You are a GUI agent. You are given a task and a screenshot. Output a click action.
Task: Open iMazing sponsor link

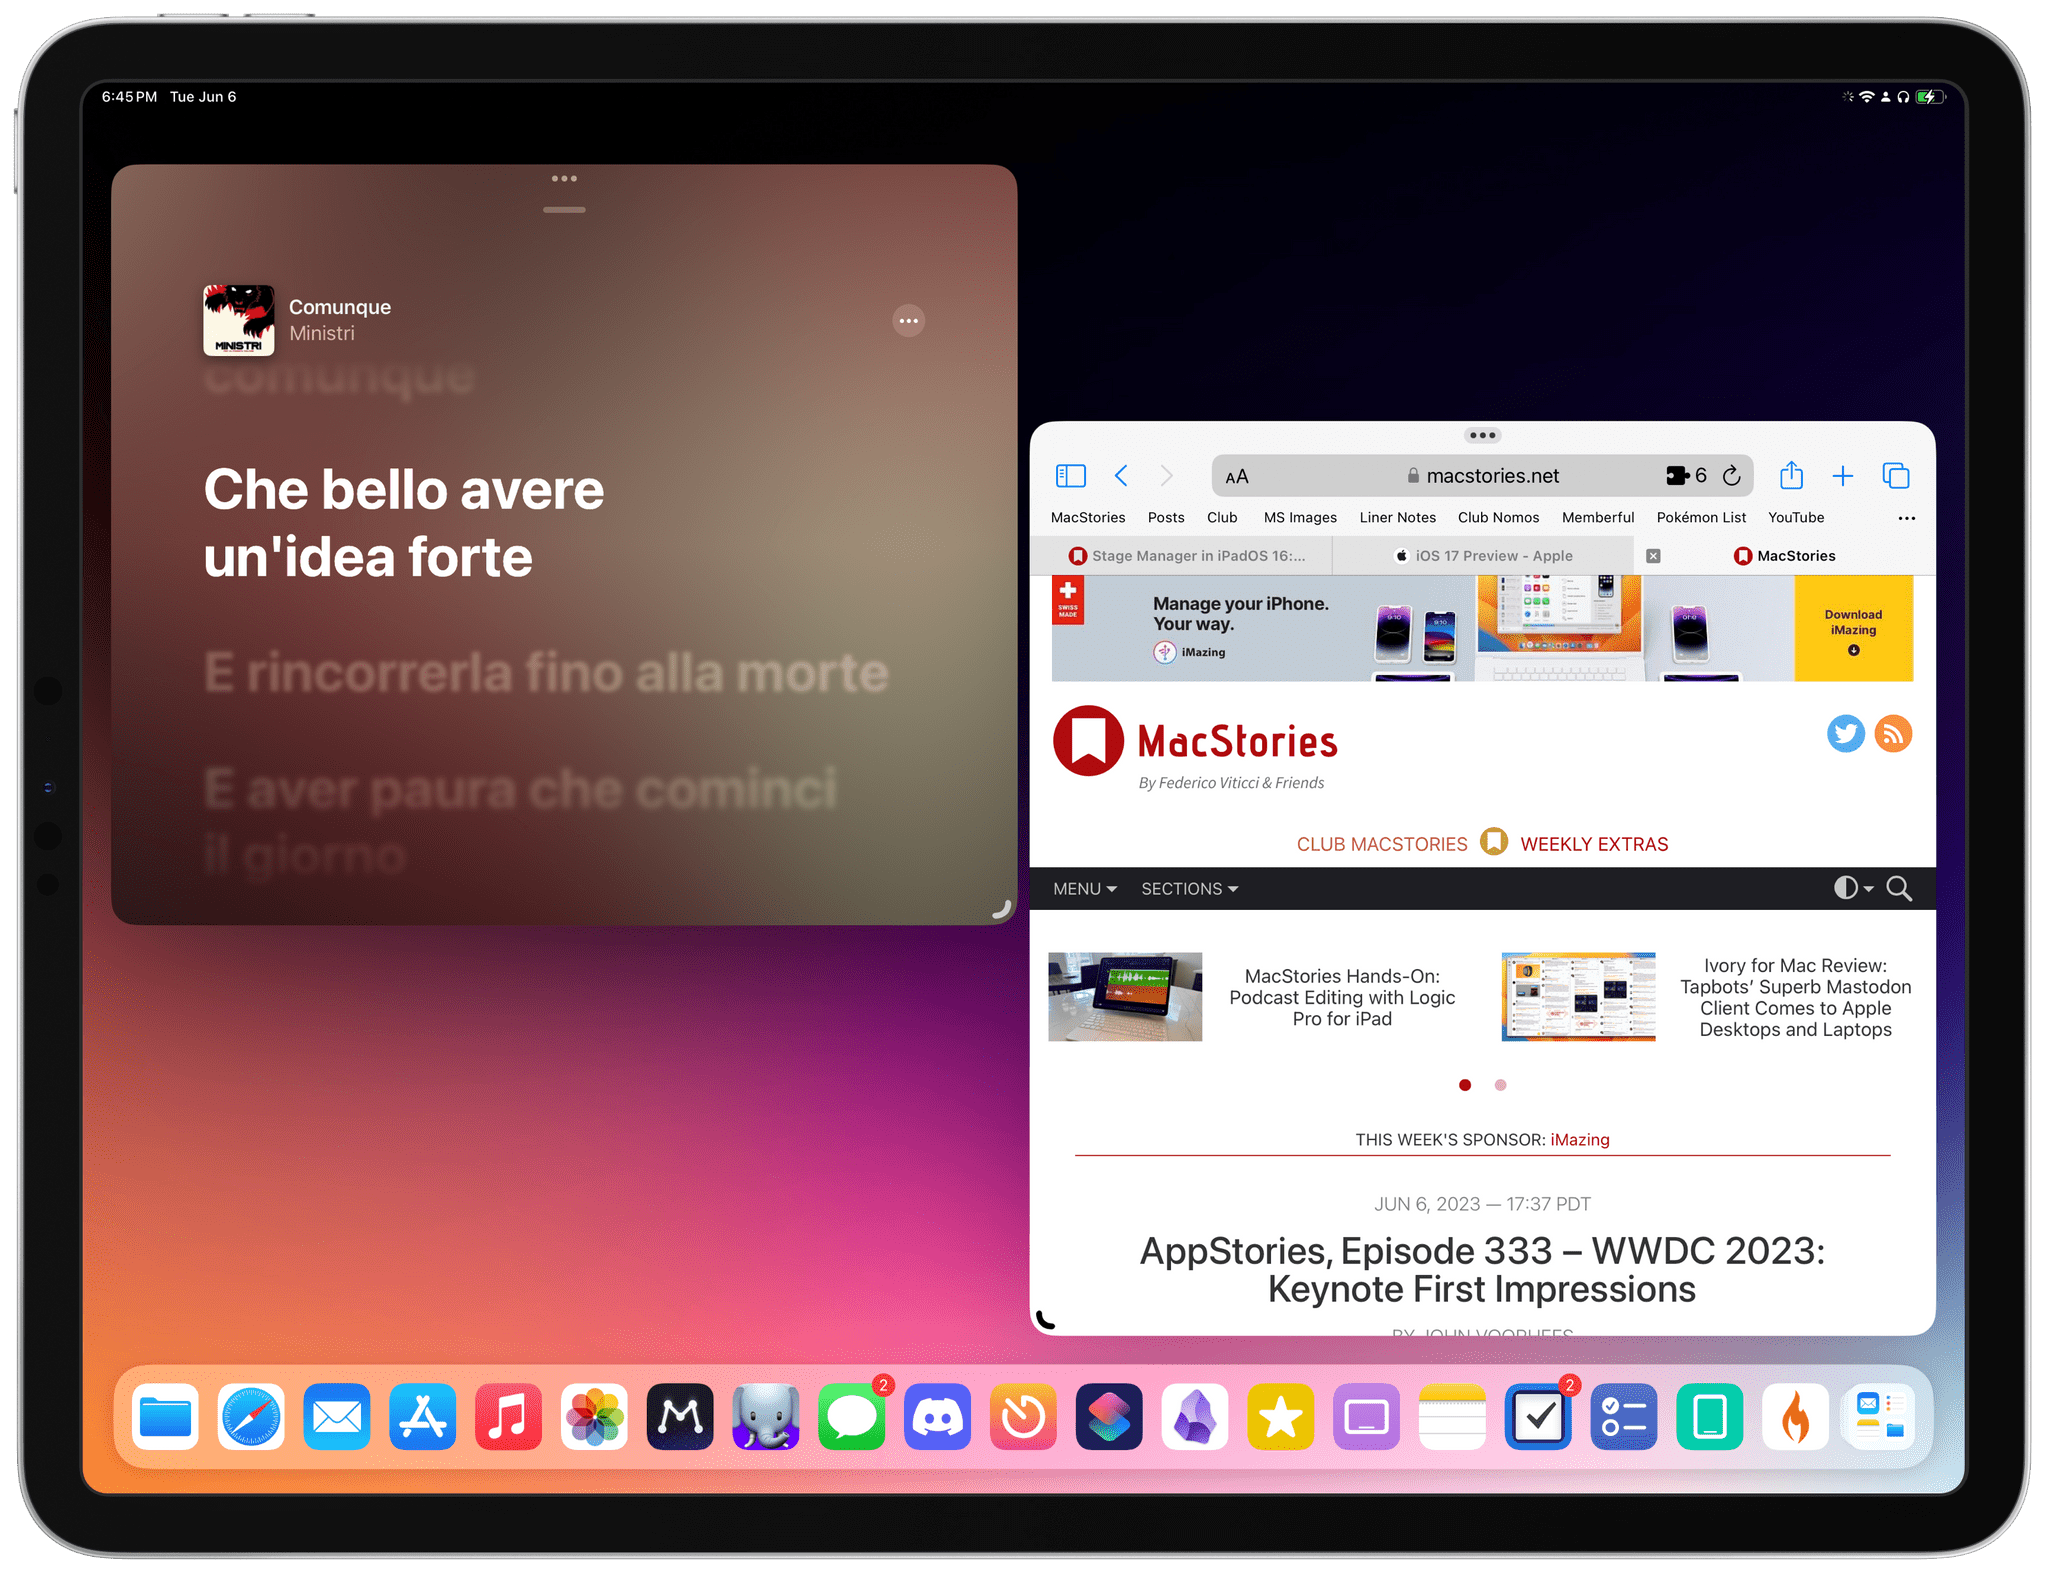[x=1580, y=1140]
